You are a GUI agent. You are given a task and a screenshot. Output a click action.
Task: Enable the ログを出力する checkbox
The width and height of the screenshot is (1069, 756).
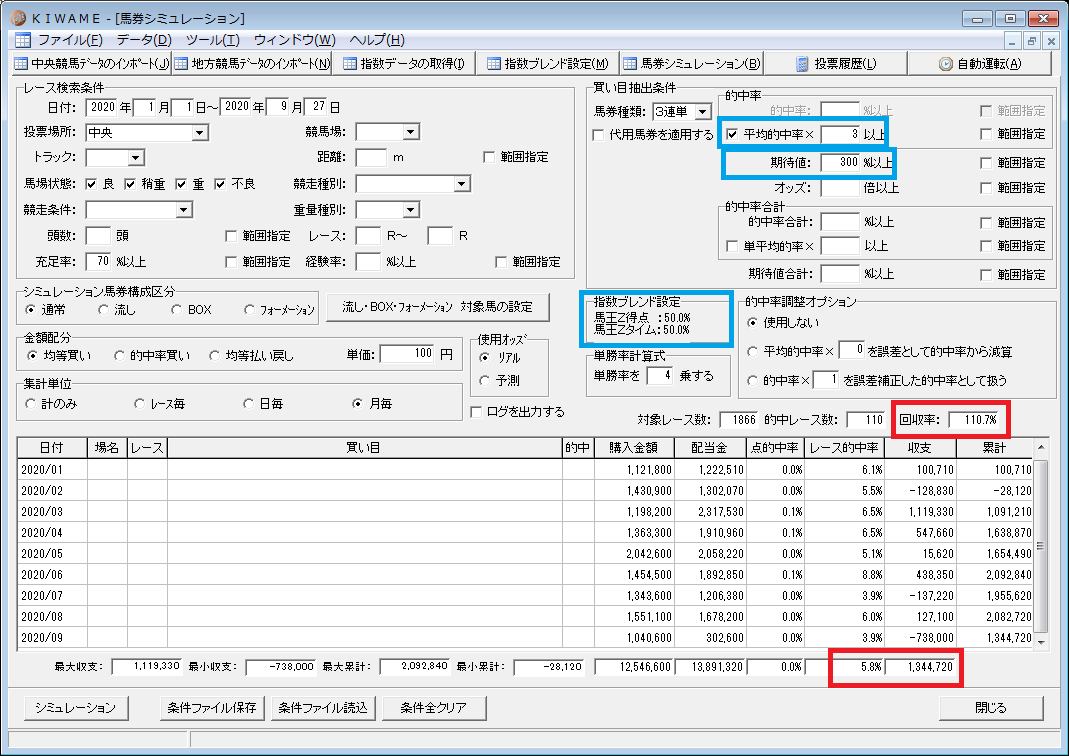click(x=477, y=412)
